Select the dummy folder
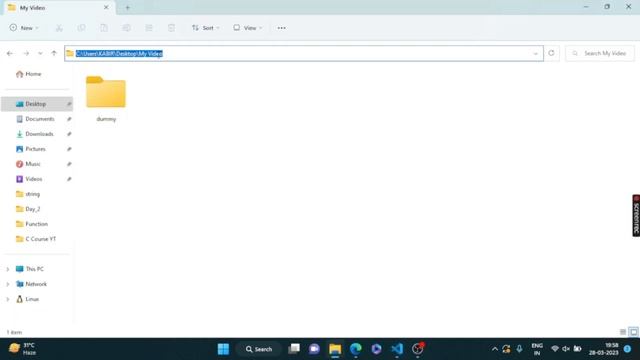 (106, 99)
